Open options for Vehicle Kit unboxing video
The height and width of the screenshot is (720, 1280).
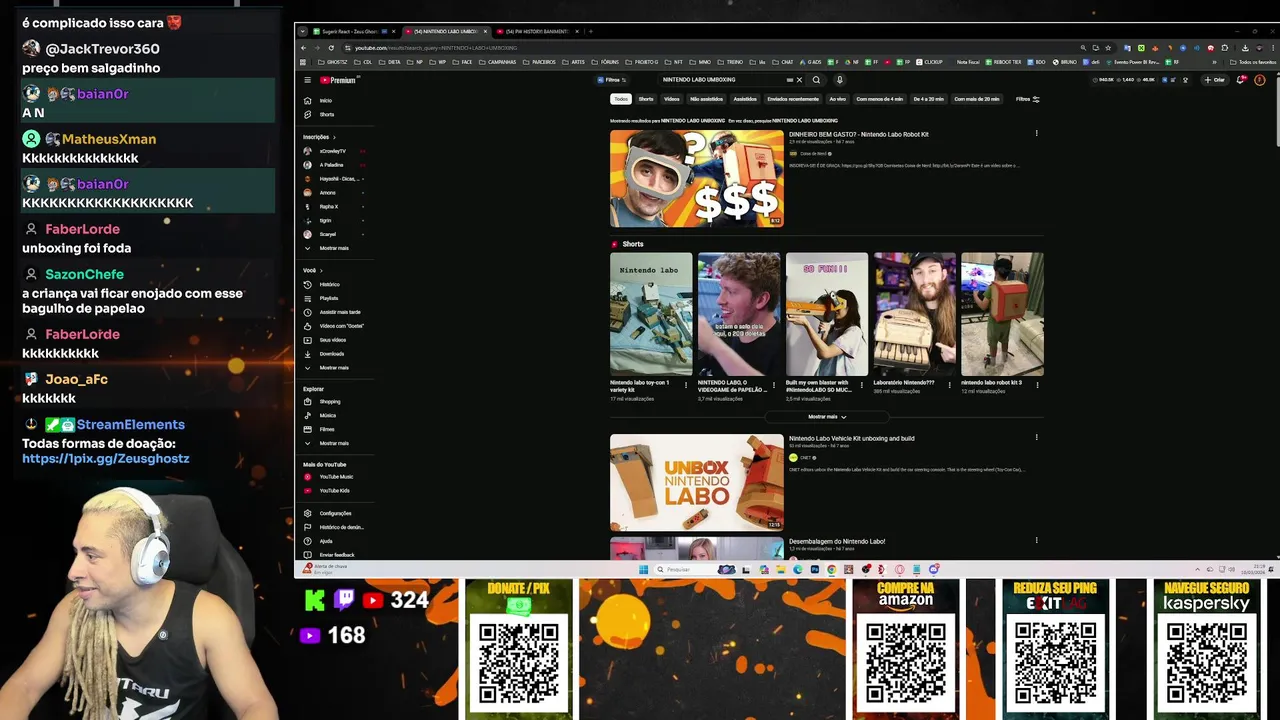tap(1036, 437)
